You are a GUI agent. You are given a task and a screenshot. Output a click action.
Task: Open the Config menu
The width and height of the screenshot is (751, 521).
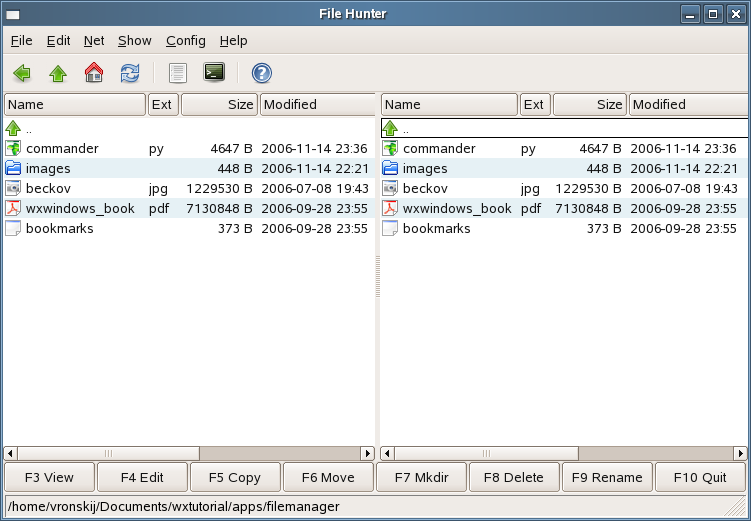point(185,41)
